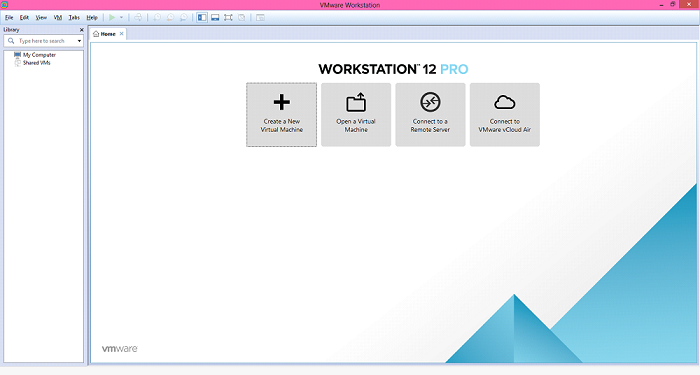Open the Help menu
700x375 pixels.
pos(92,17)
